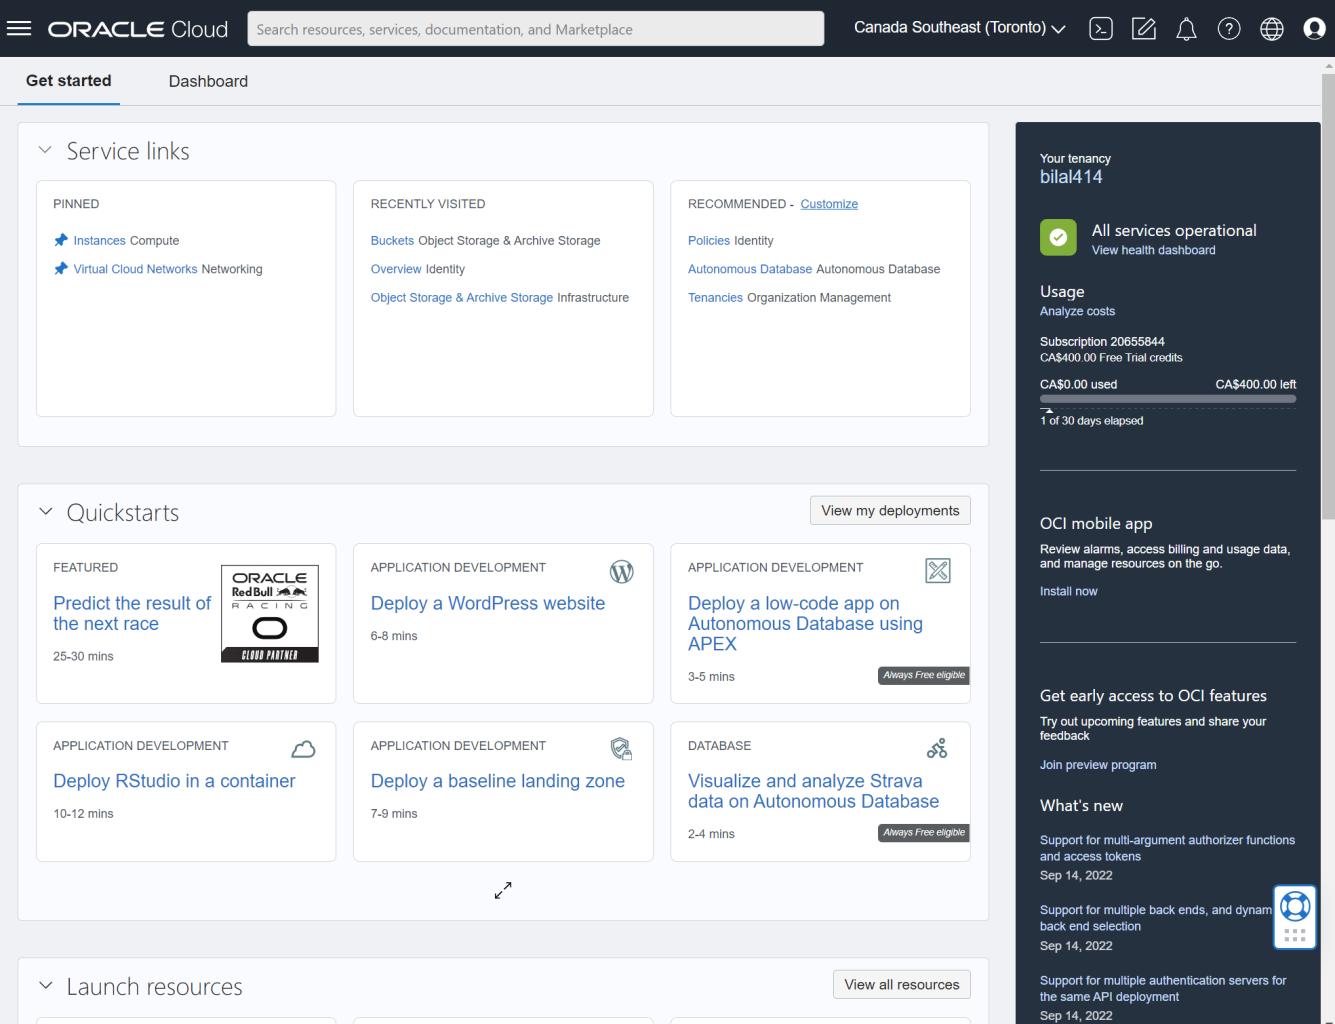The width and height of the screenshot is (1335, 1024).
Task: Click the RStudio container cloud icon
Action: (304, 749)
